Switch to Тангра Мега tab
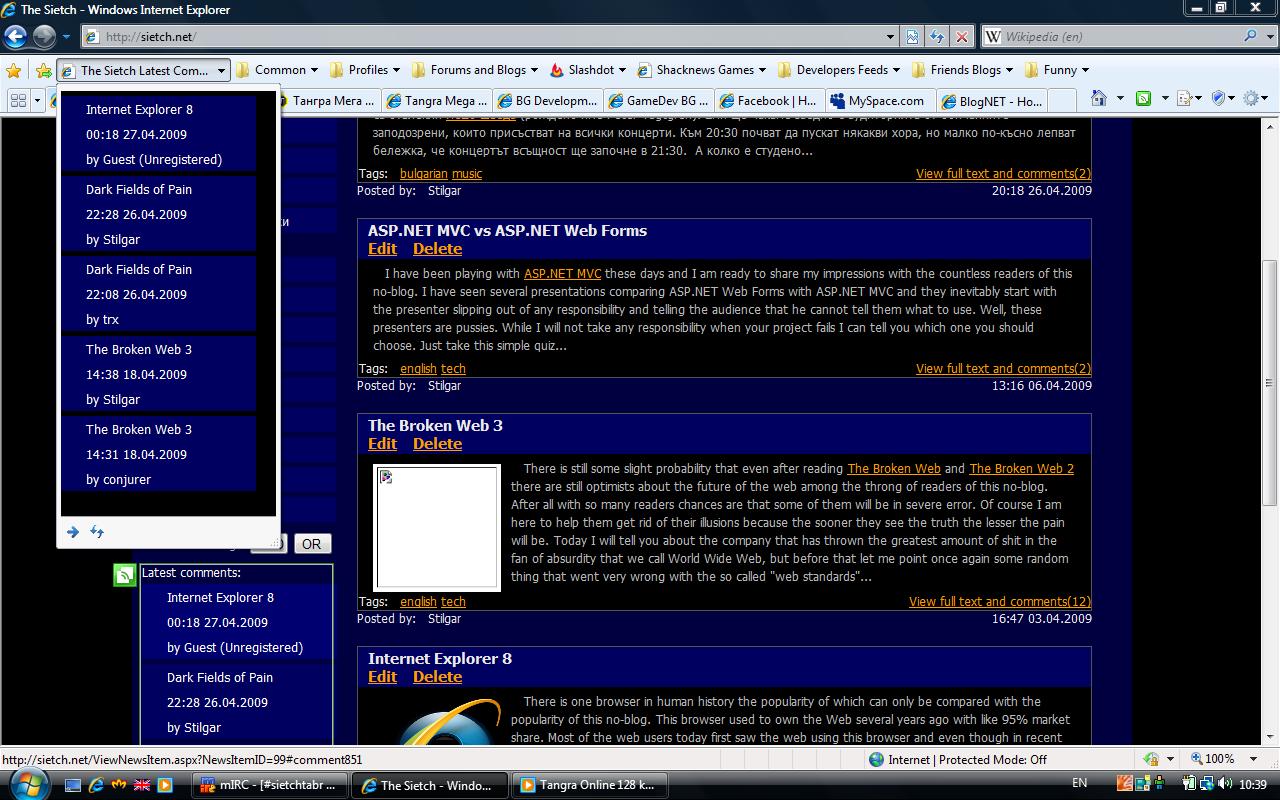1280x800 pixels. 327,100
